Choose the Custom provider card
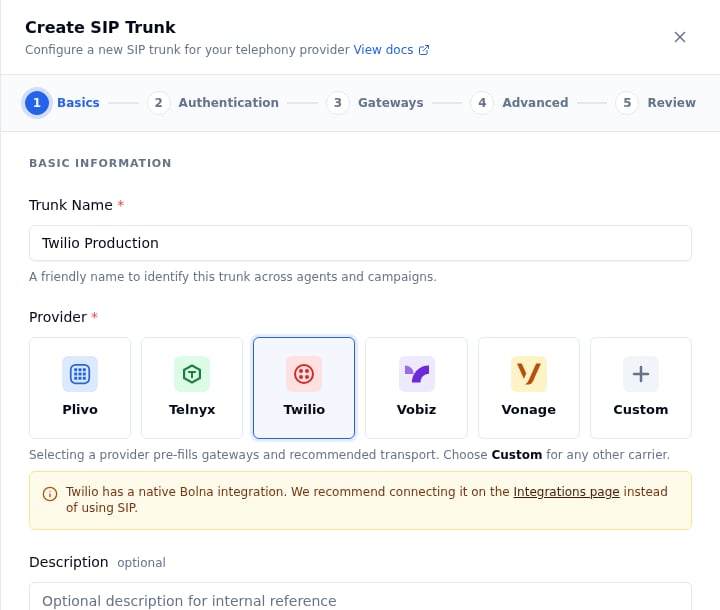This screenshot has height=610, width=720. [x=641, y=388]
